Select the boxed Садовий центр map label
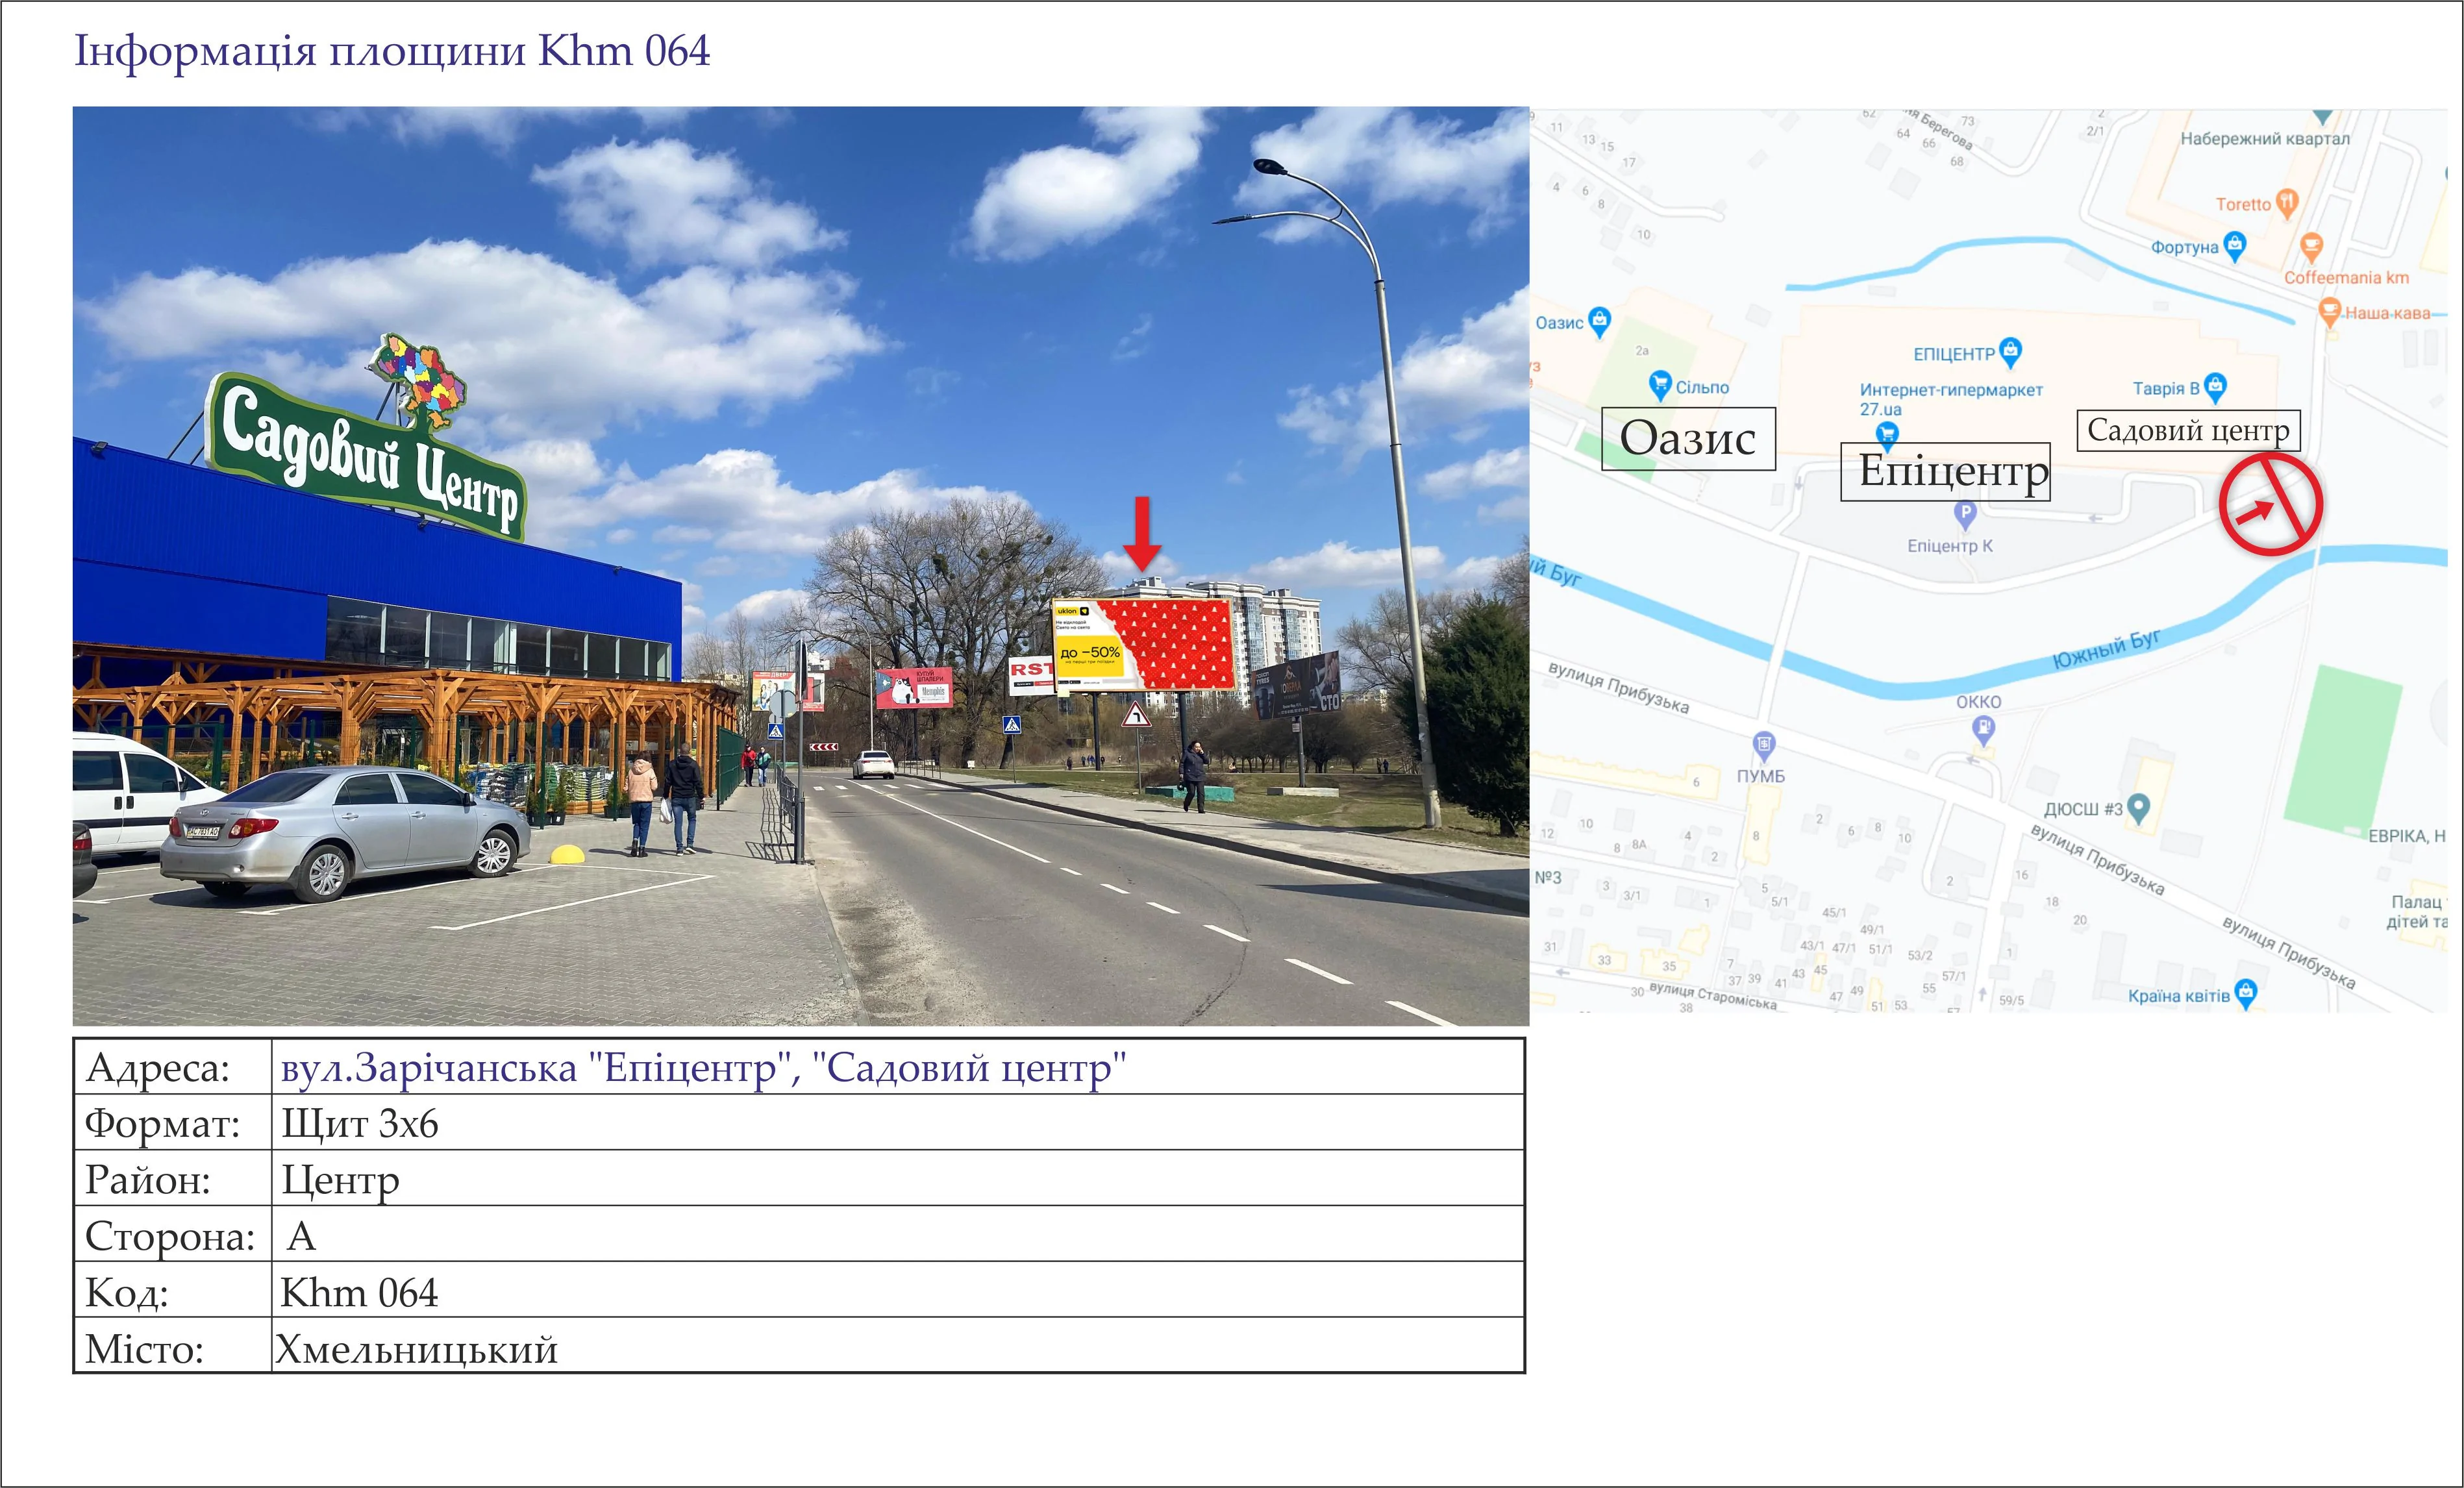Image resolution: width=2464 pixels, height=1488 pixels. coord(2188,431)
